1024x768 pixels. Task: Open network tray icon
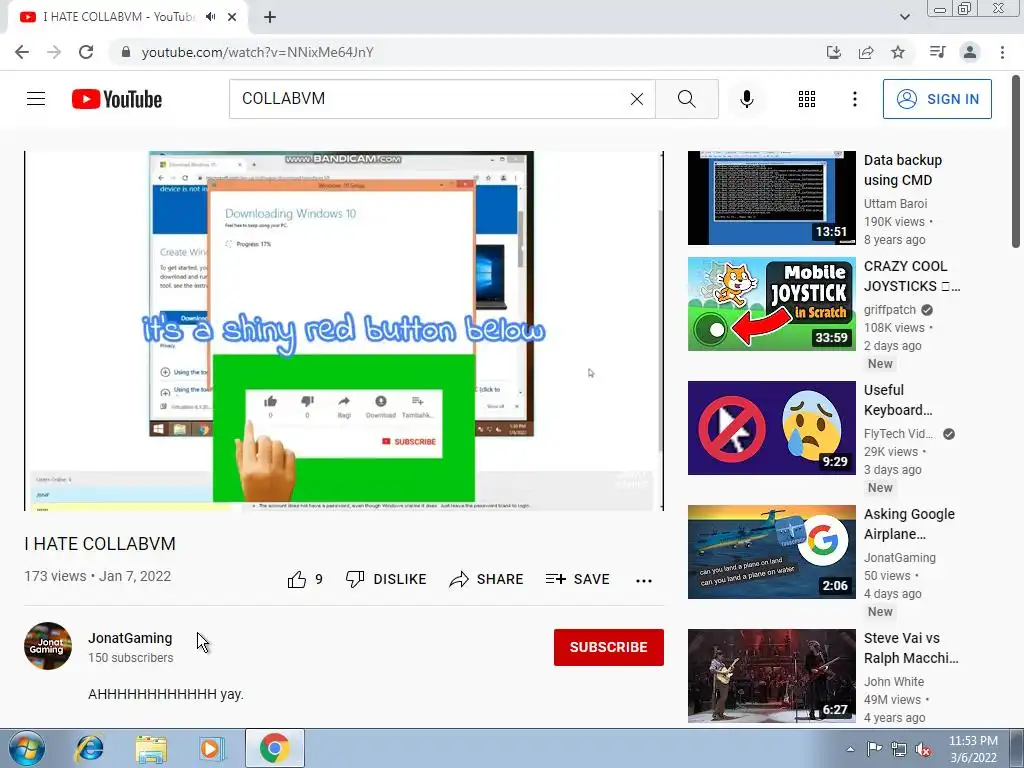pos(899,749)
